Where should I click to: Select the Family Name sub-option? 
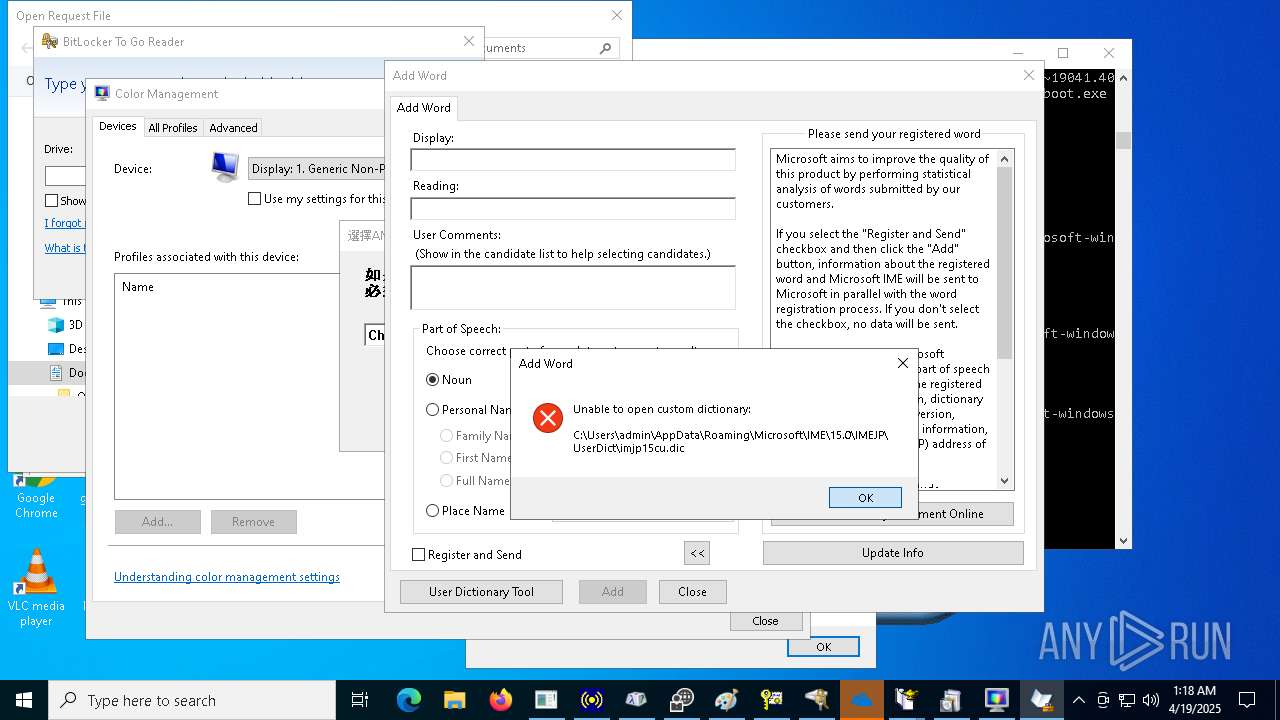tap(446, 436)
